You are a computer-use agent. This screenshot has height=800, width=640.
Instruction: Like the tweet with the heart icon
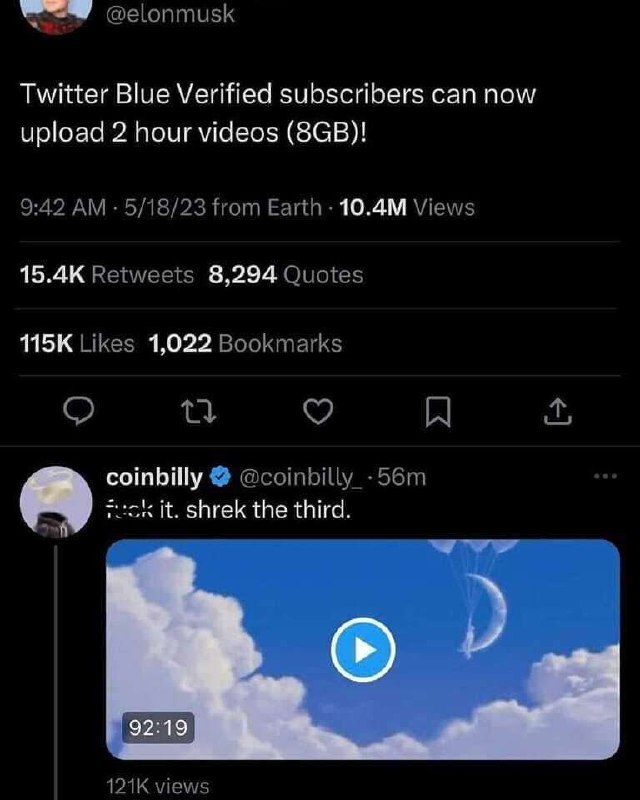317,411
